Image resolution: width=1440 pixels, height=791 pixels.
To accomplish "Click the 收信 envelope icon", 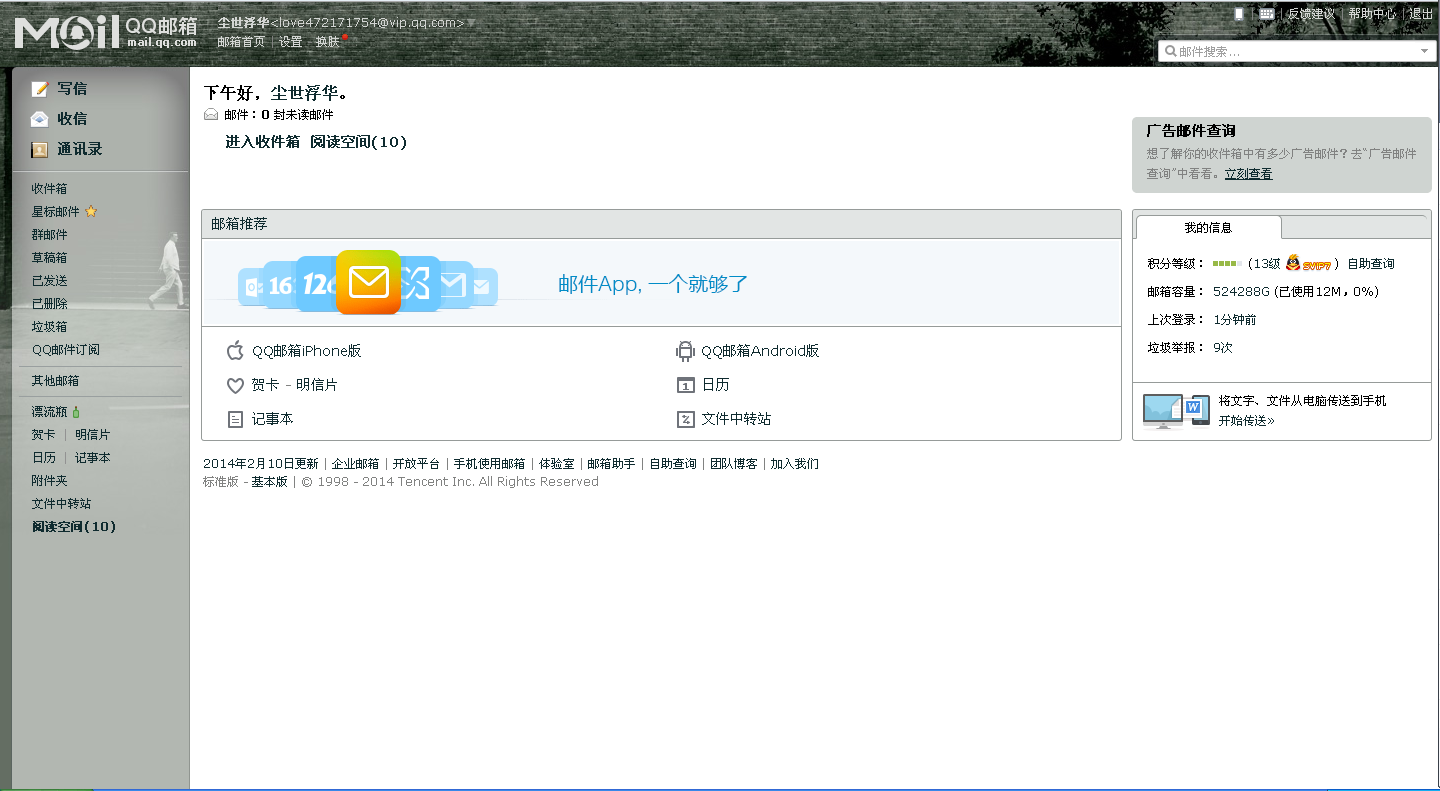I will 40,119.
